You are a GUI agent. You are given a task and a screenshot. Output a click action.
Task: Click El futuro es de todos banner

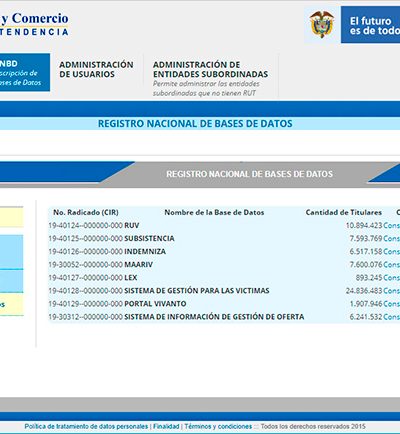tap(370, 25)
